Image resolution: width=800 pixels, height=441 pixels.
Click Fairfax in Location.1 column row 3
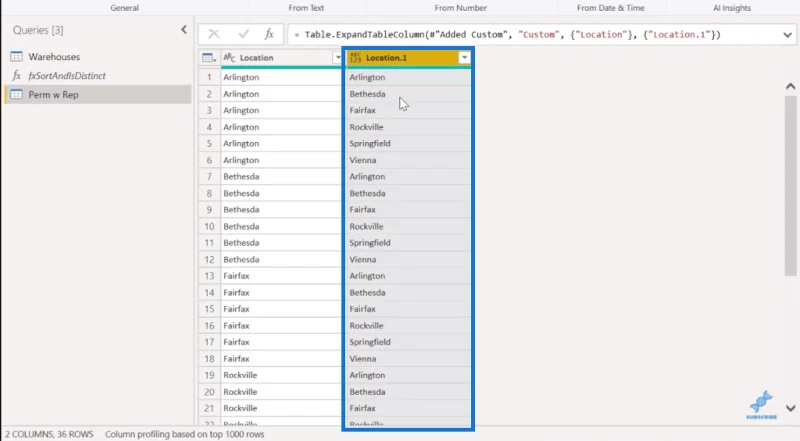pos(362,110)
